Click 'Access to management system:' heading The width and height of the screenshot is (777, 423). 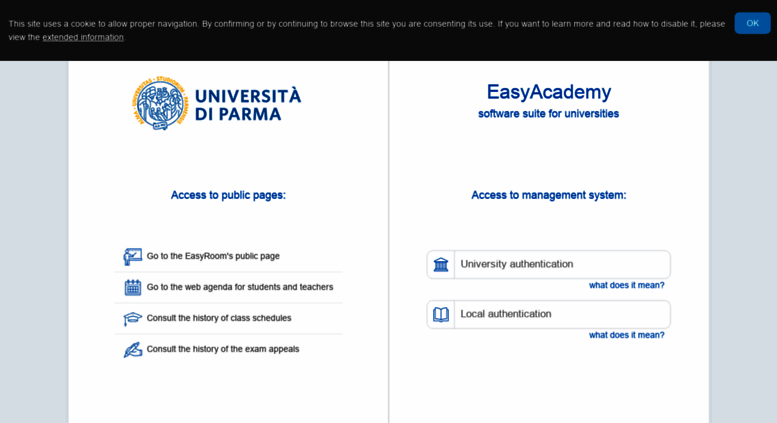[x=549, y=195]
